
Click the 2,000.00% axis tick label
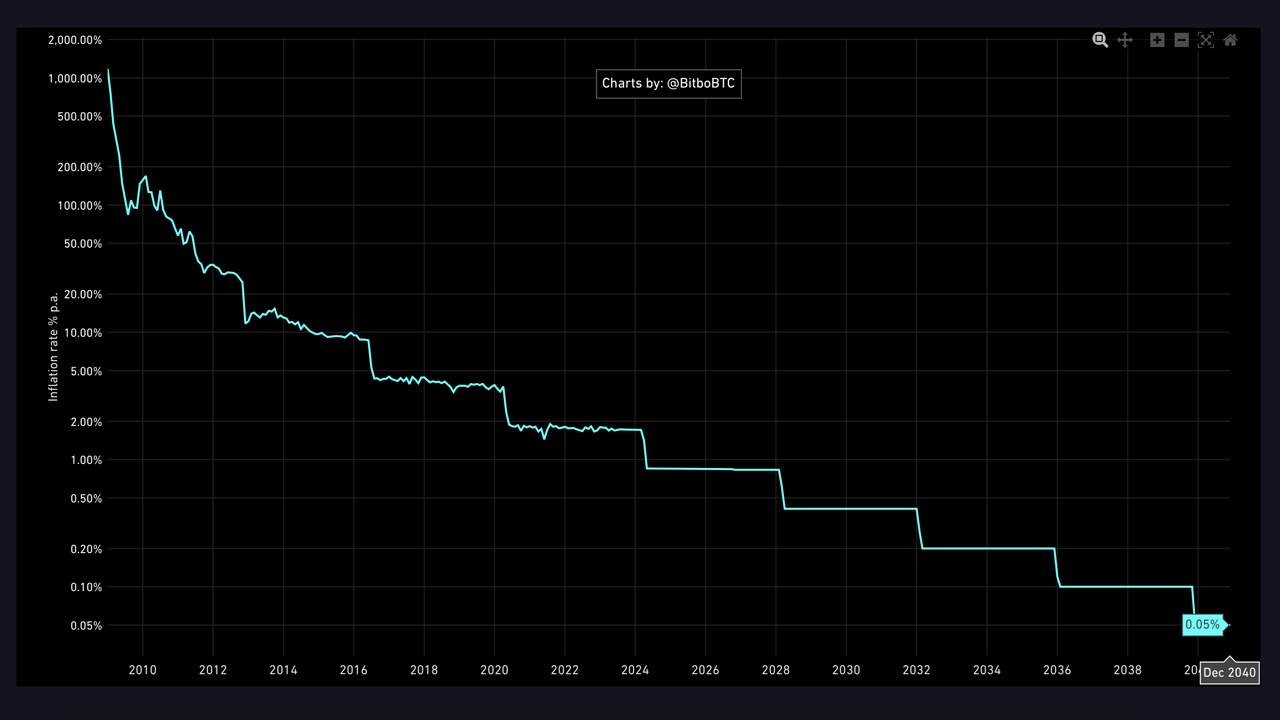pos(76,40)
